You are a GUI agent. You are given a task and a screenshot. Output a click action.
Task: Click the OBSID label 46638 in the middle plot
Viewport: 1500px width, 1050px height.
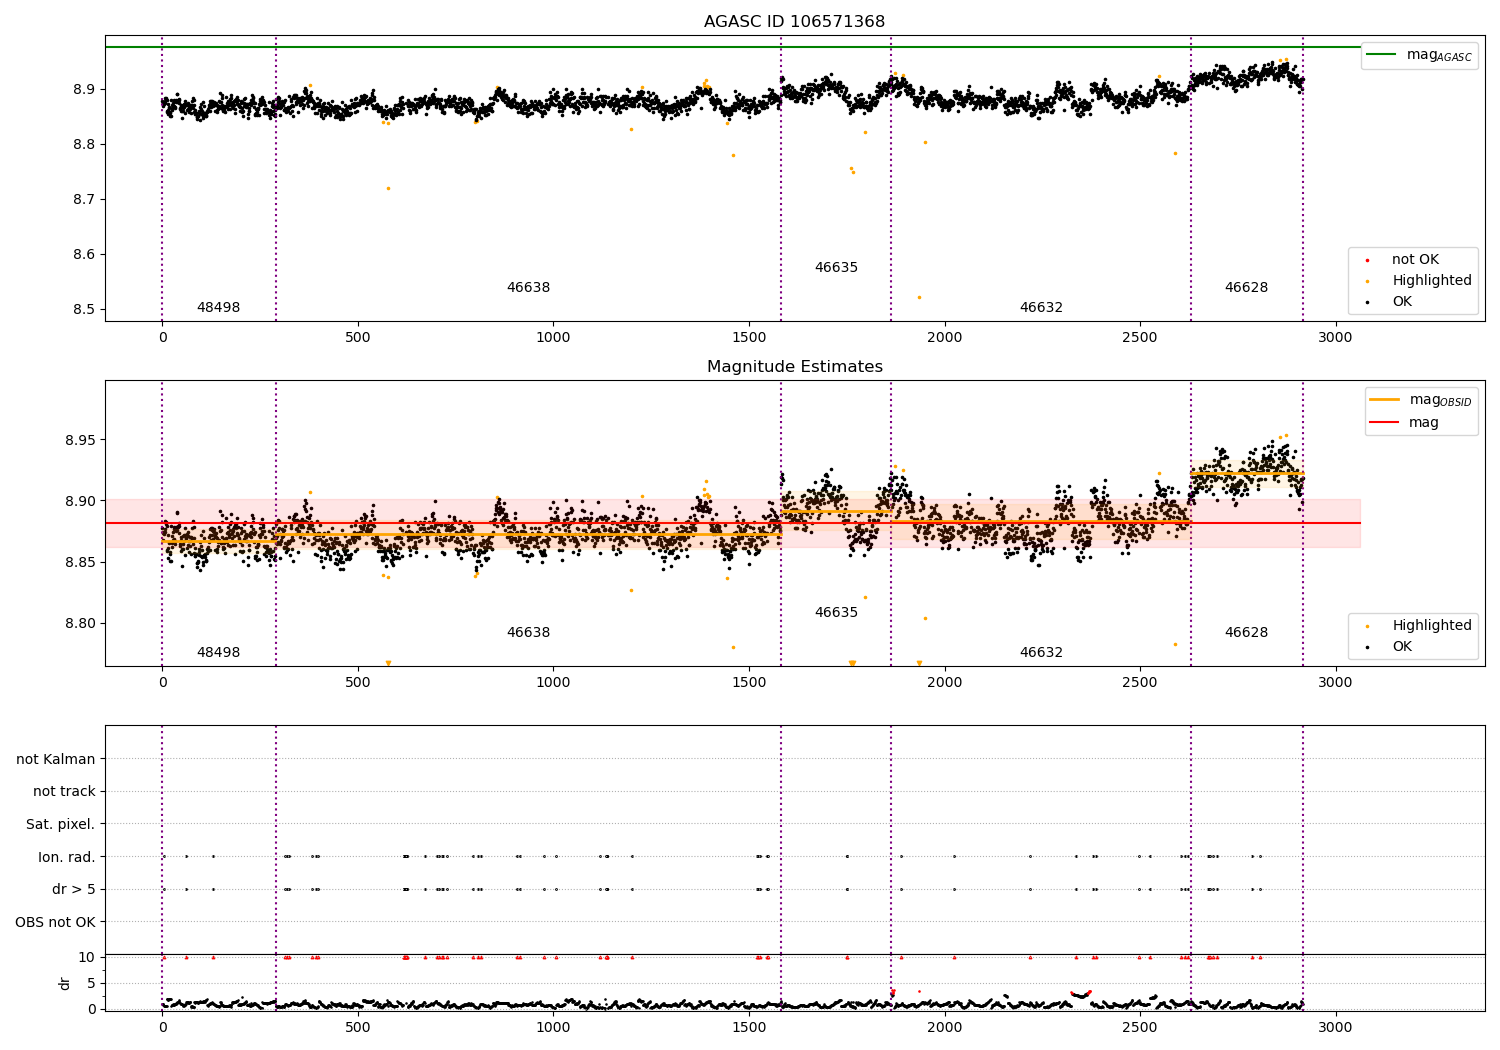pos(528,633)
